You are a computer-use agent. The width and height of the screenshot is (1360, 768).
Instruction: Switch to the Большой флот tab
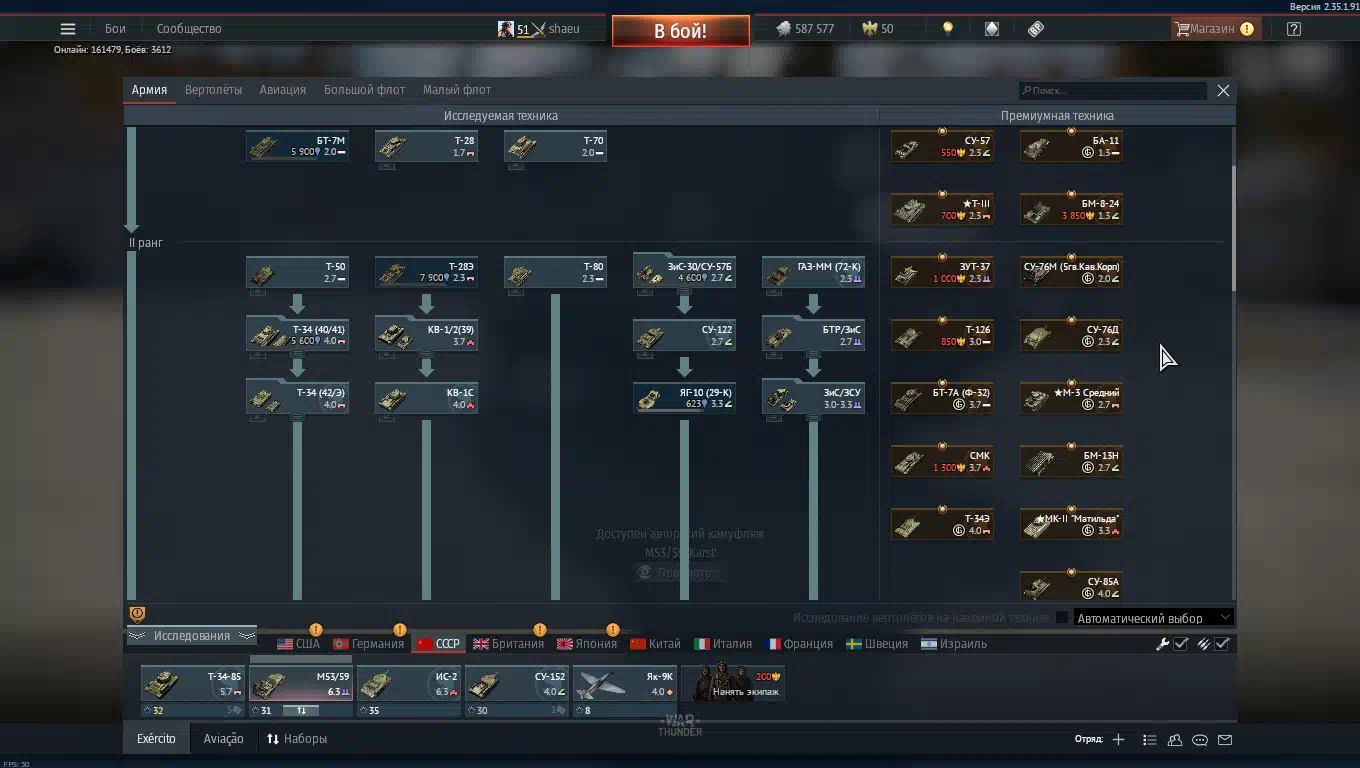pyautogui.click(x=364, y=90)
